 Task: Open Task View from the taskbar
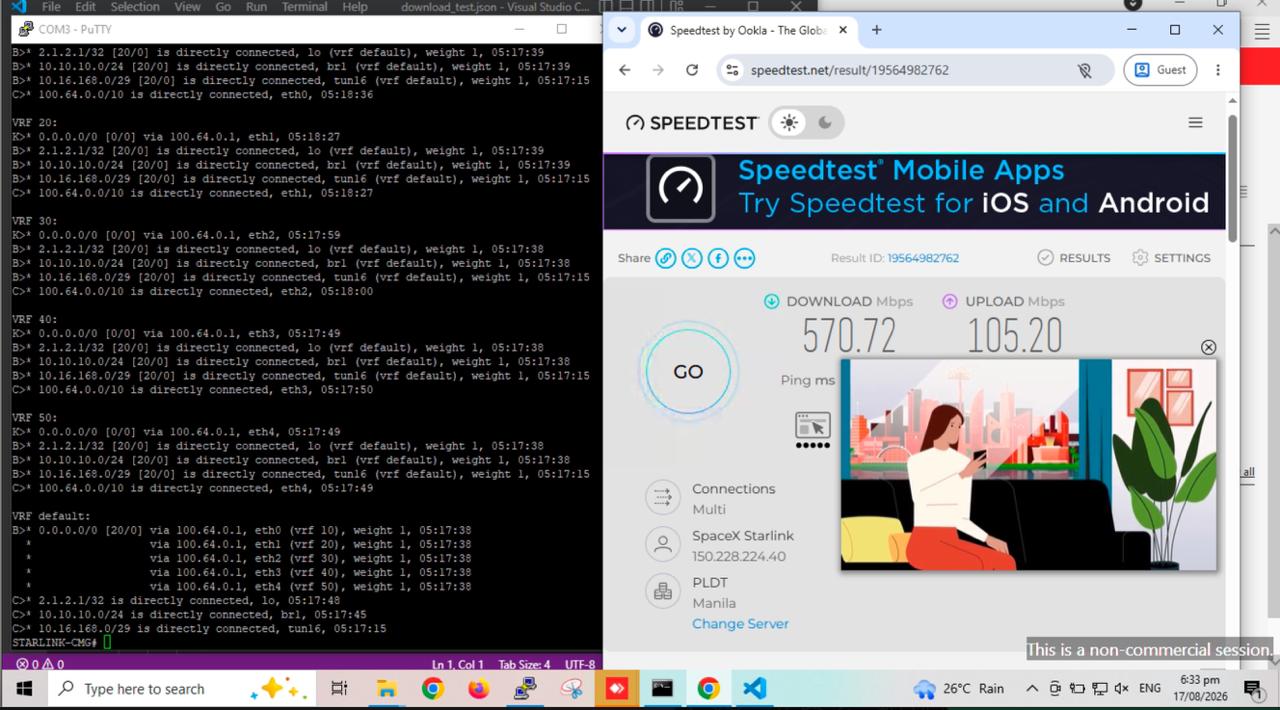pos(339,689)
